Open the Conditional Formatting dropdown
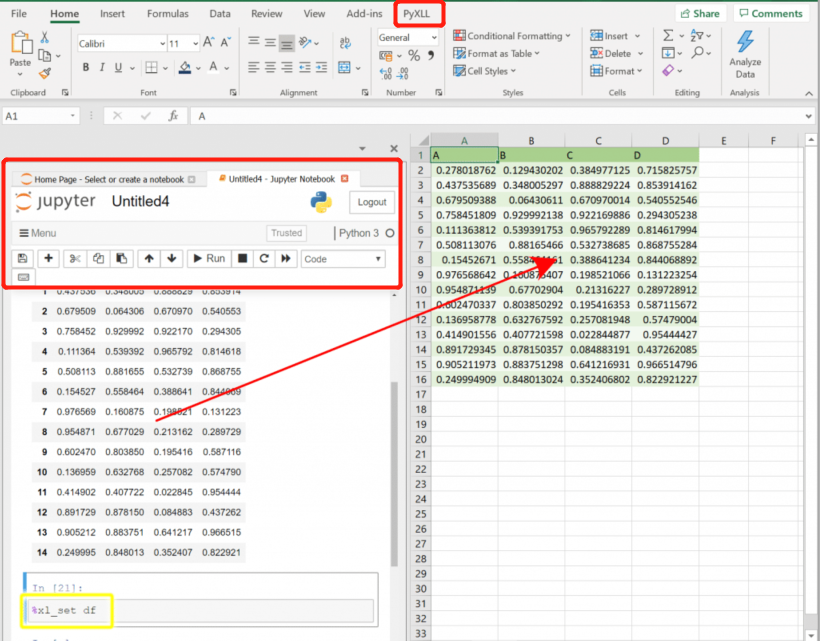The height and width of the screenshot is (641, 820). tap(511, 36)
